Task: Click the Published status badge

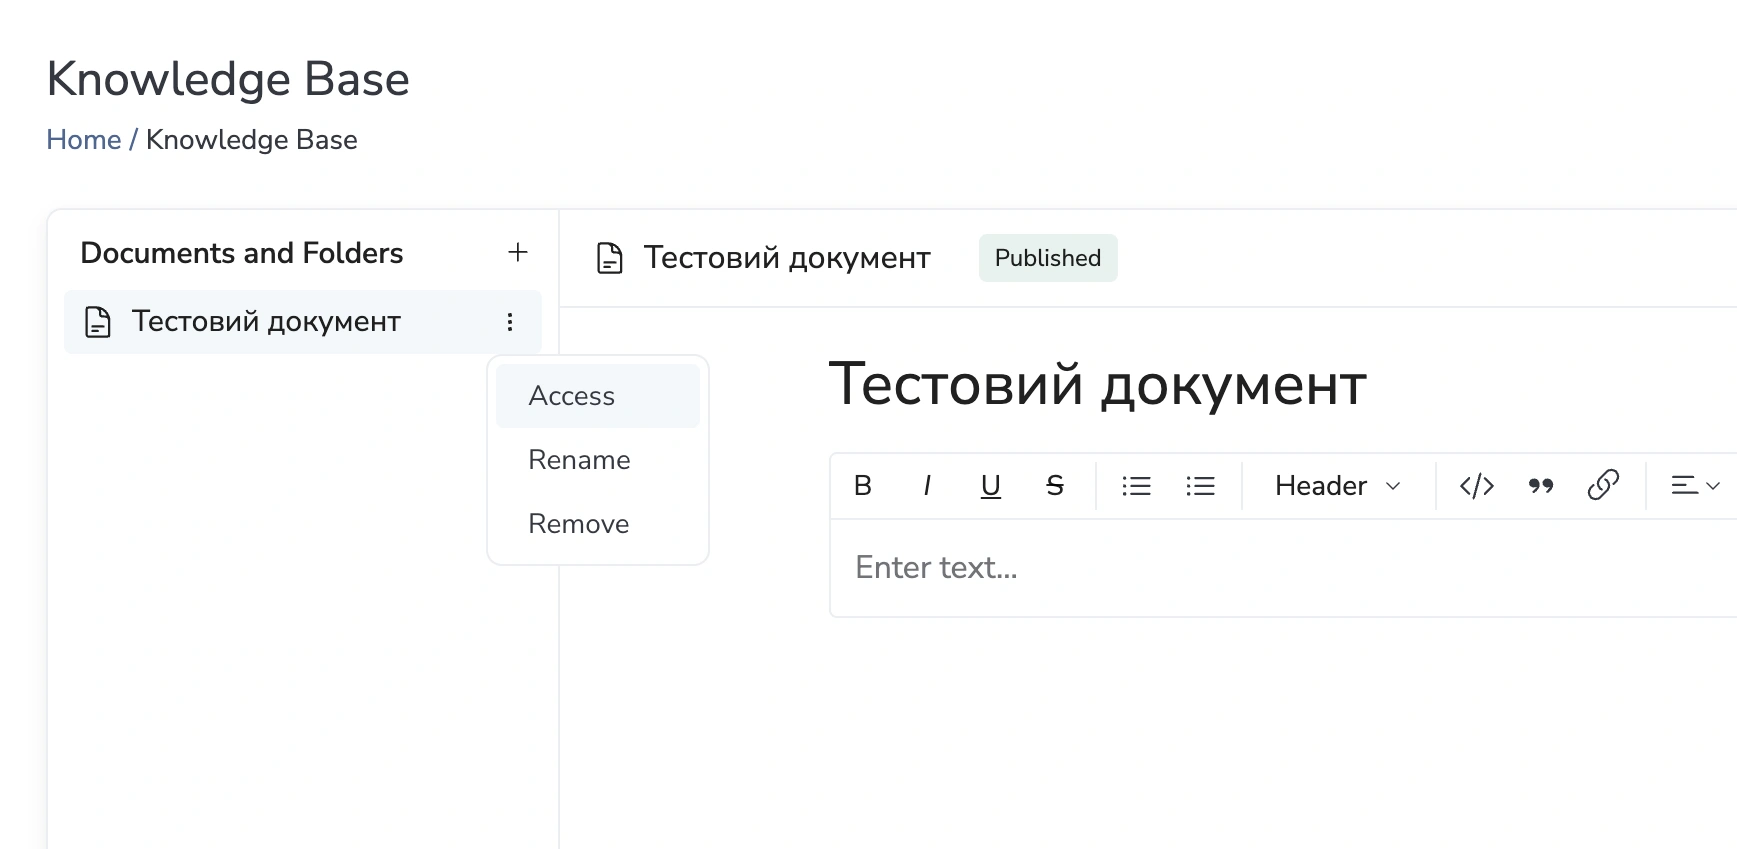Action: [x=1048, y=258]
